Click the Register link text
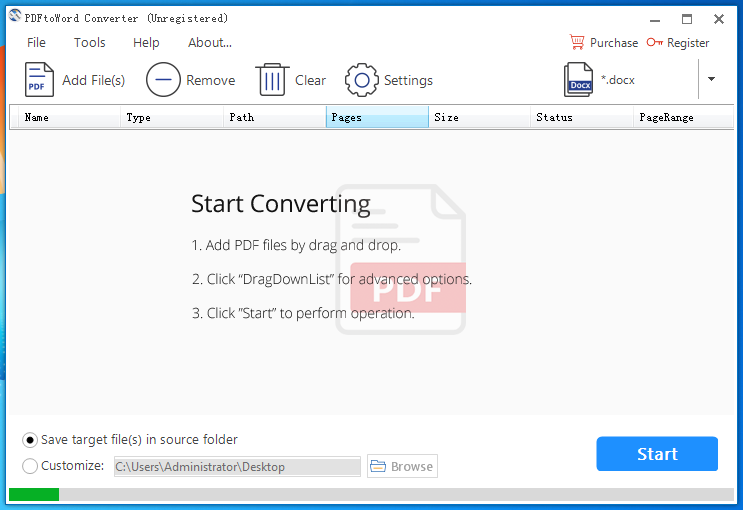 click(688, 43)
